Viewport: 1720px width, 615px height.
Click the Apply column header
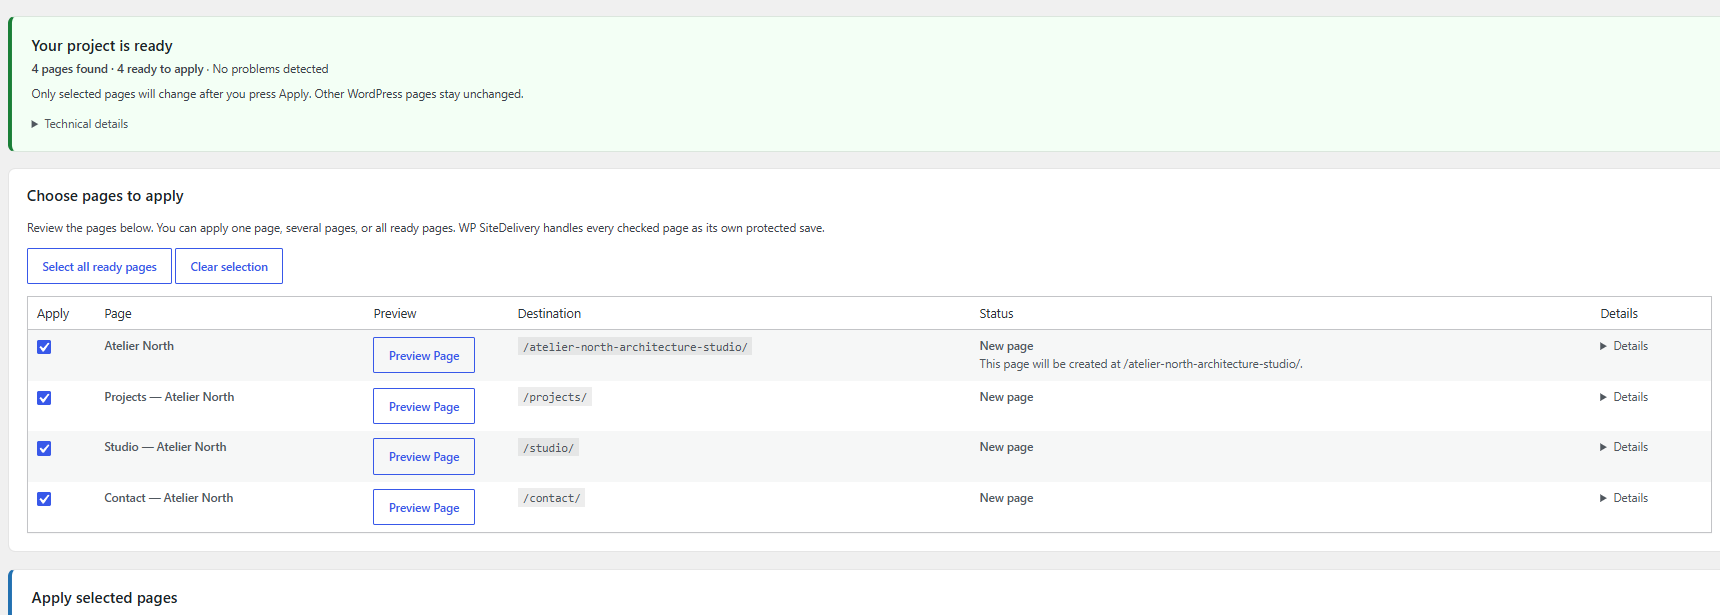53,314
